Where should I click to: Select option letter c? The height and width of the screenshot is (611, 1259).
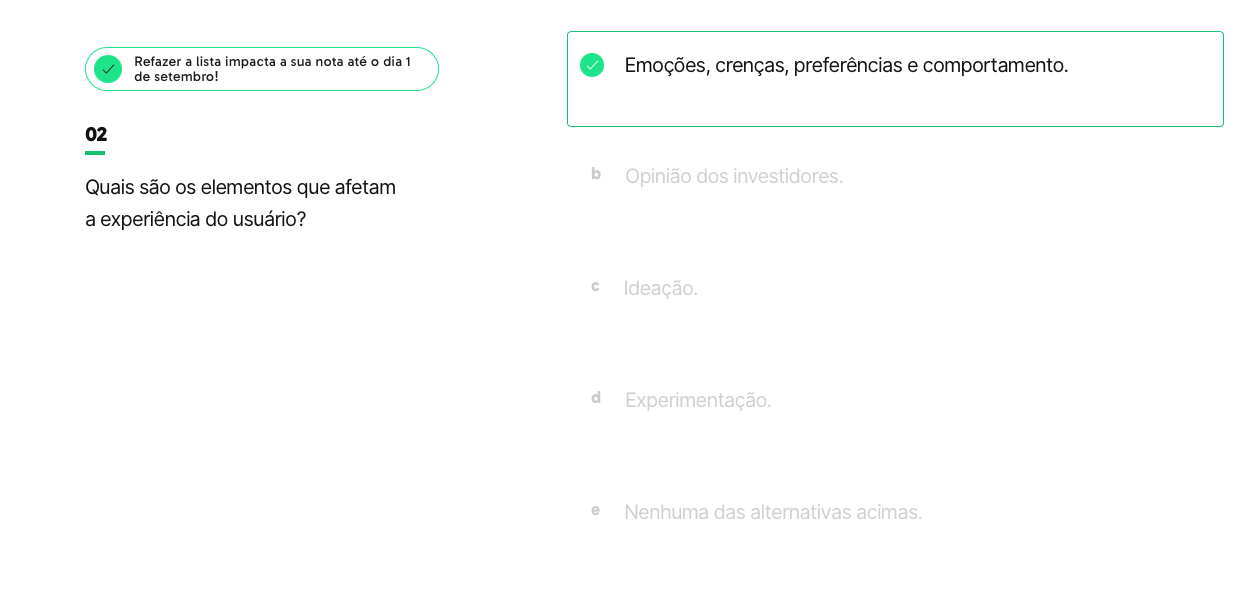pyautogui.click(x=595, y=286)
